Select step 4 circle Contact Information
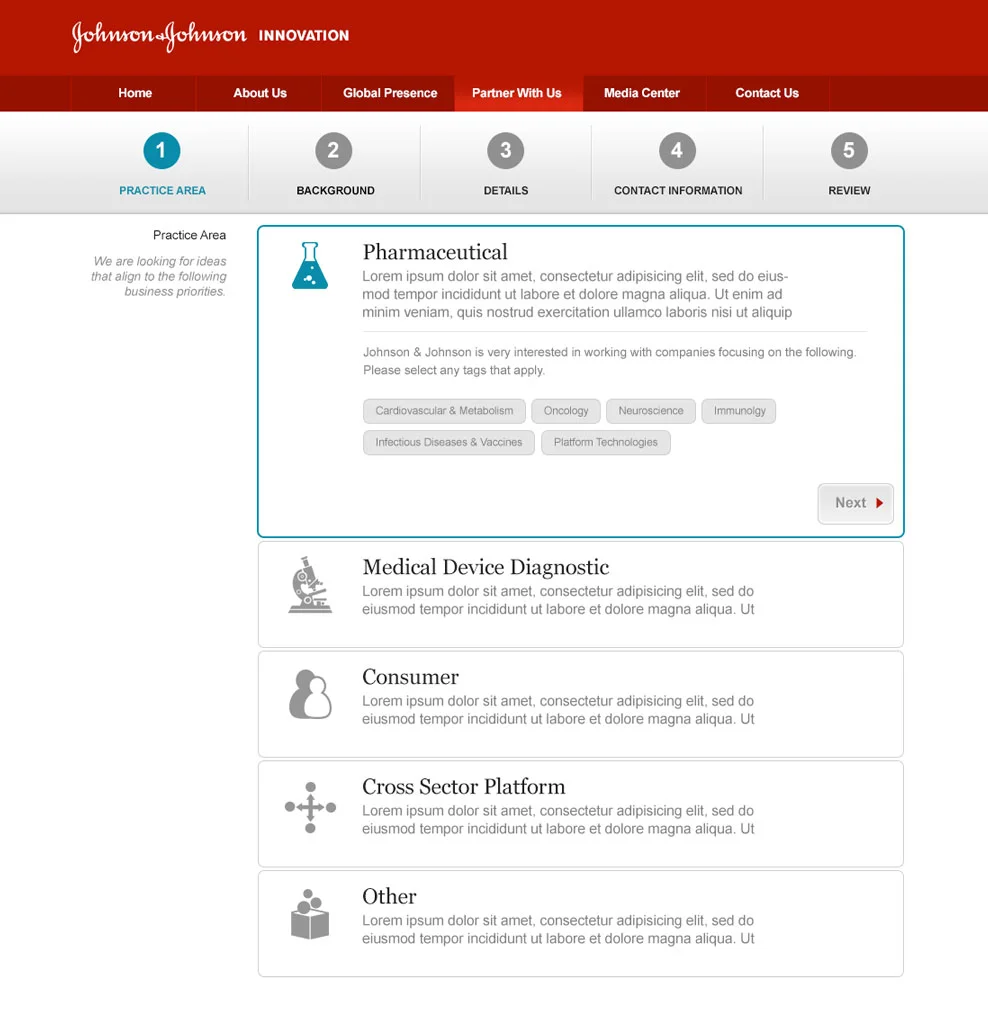Image resolution: width=988 pixels, height=1019 pixels. 677,151
